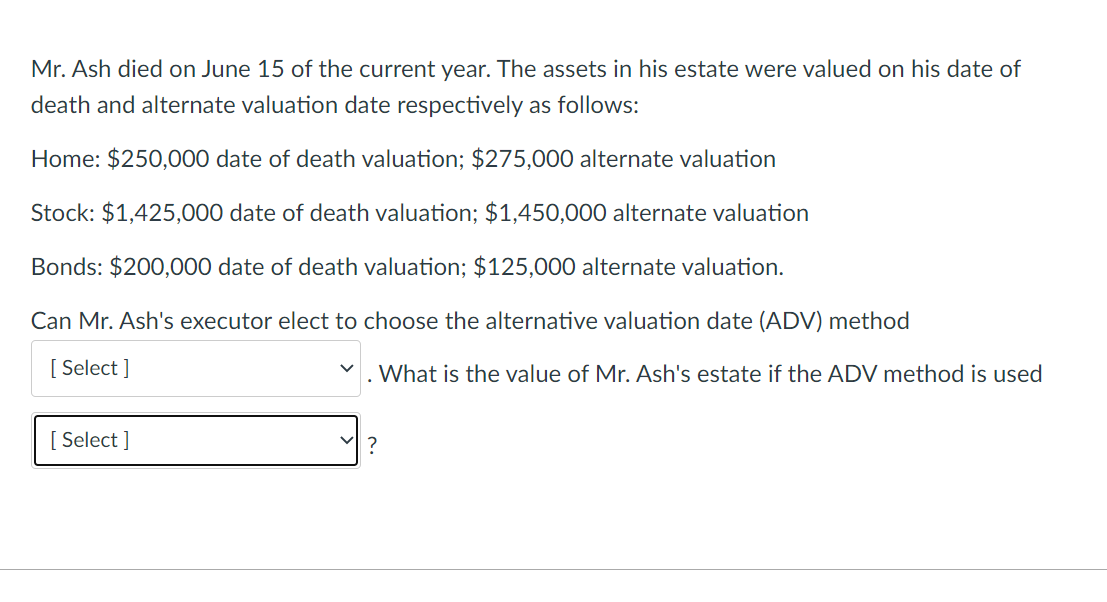Click the Bonds valuation line of text
This screenshot has width=1107, height=602.
click(407, 267)
